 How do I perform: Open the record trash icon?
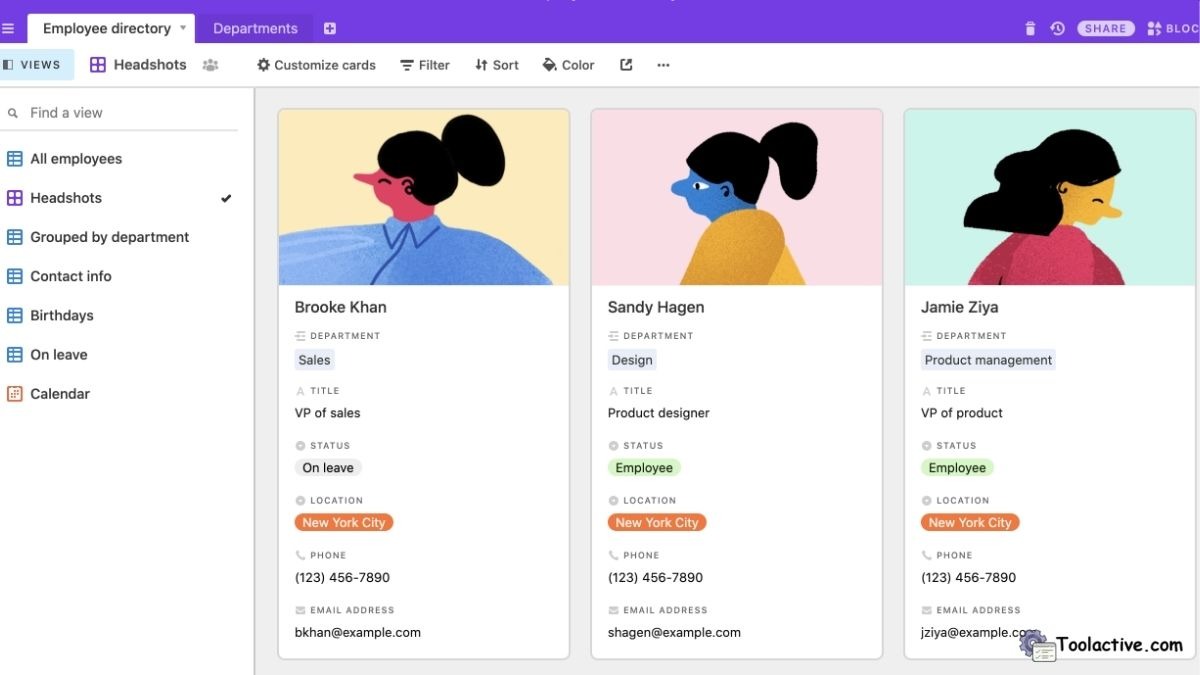(1029, 27)
